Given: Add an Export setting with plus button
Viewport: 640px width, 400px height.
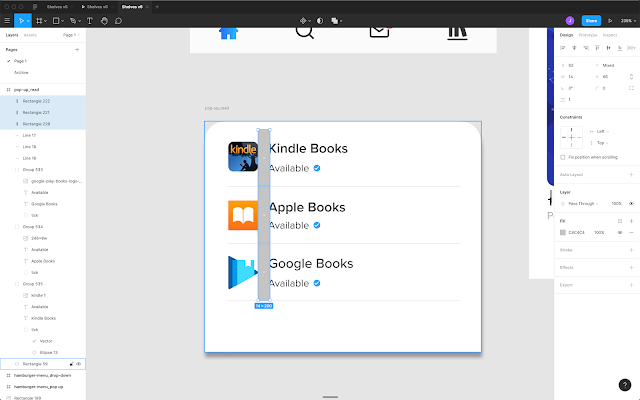Looking at the screenshot, I should pos(631,285).
